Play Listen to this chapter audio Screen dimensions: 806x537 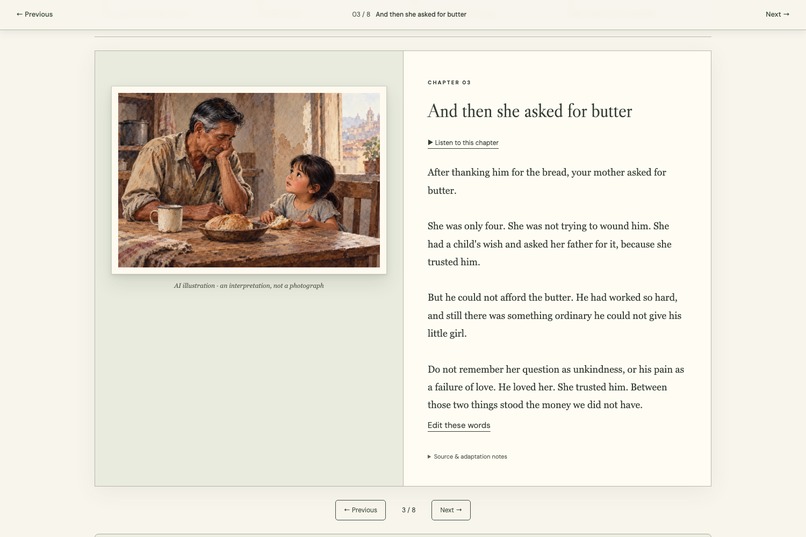(463, 142)
